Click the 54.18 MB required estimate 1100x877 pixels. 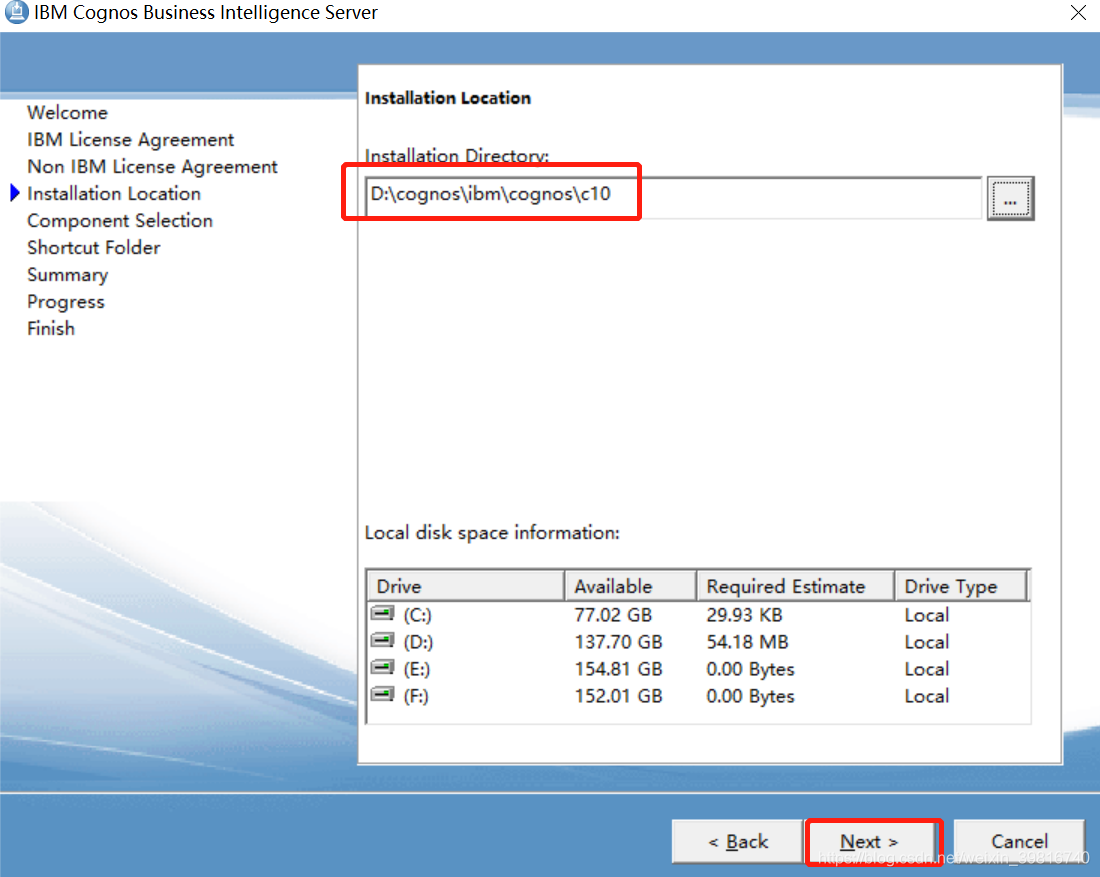[747, 642]
